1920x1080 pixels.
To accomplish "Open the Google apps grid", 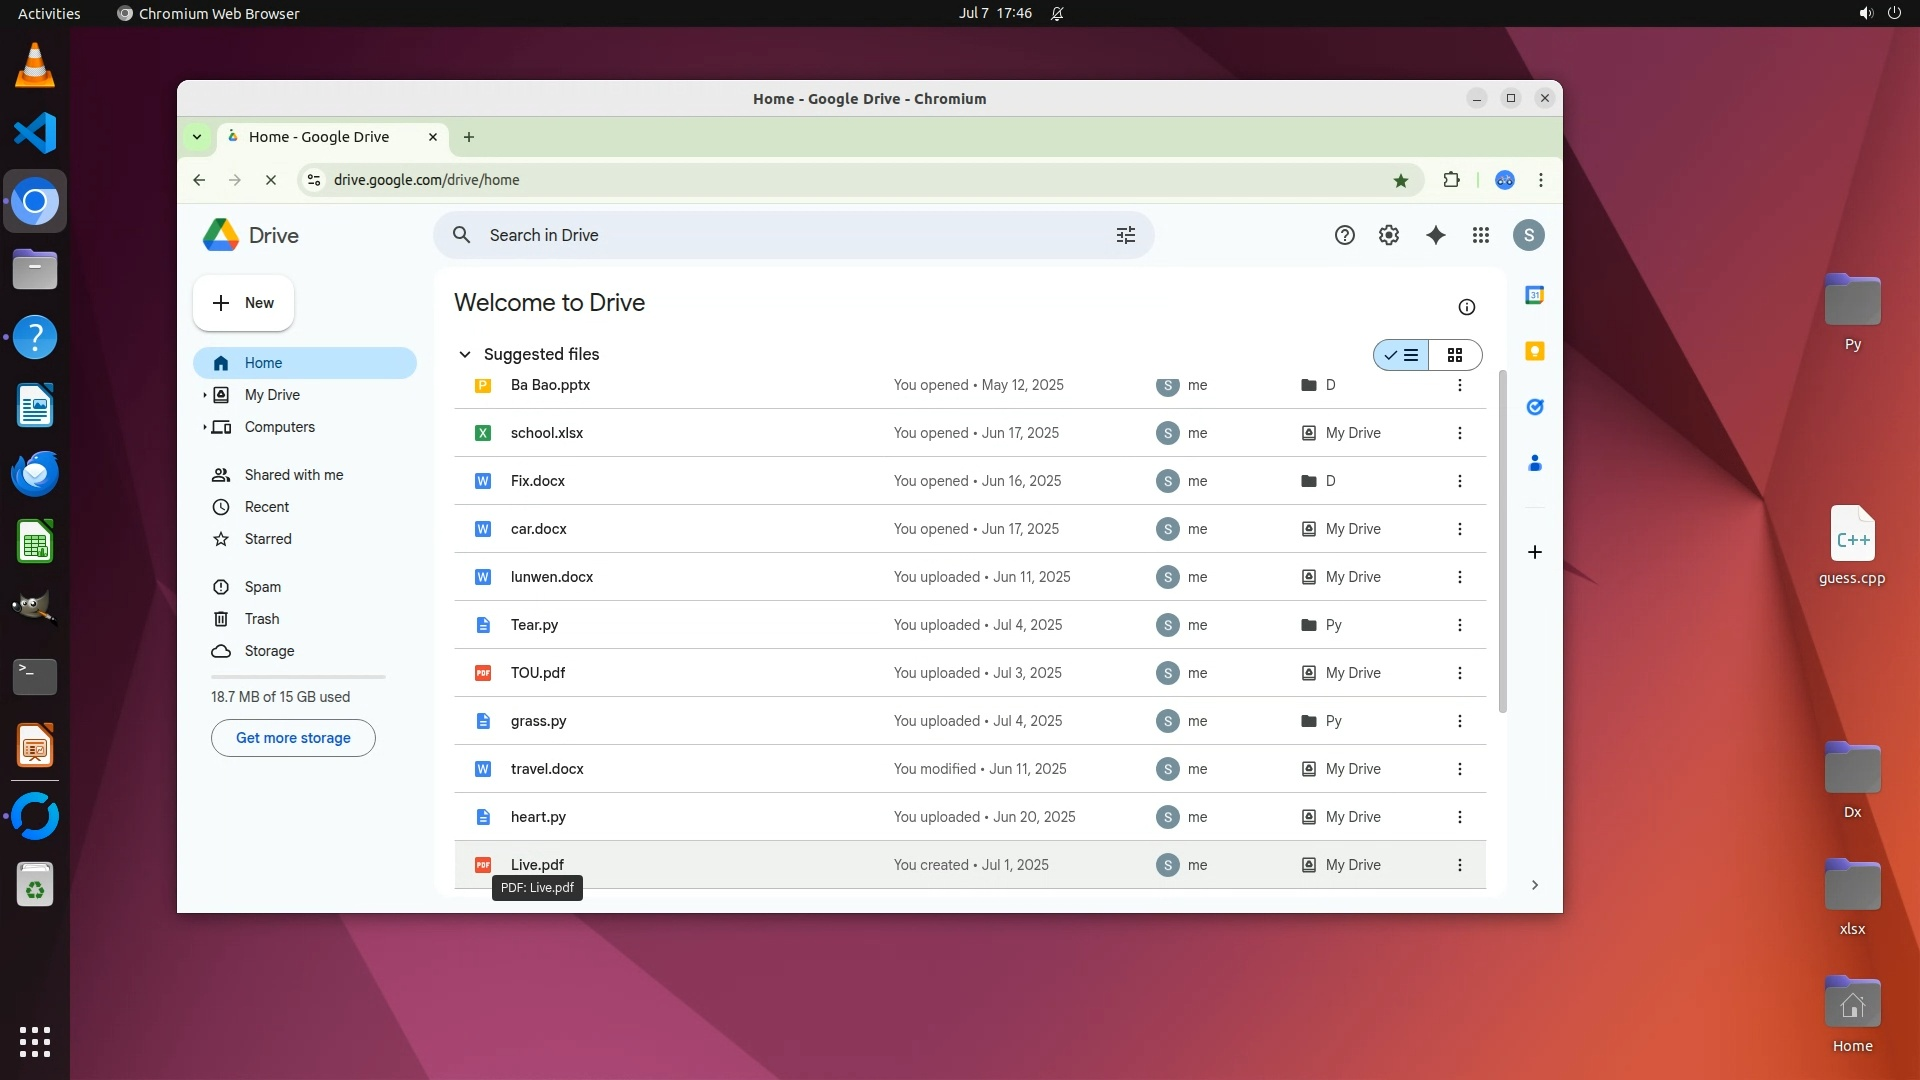I will [1481, 235].
